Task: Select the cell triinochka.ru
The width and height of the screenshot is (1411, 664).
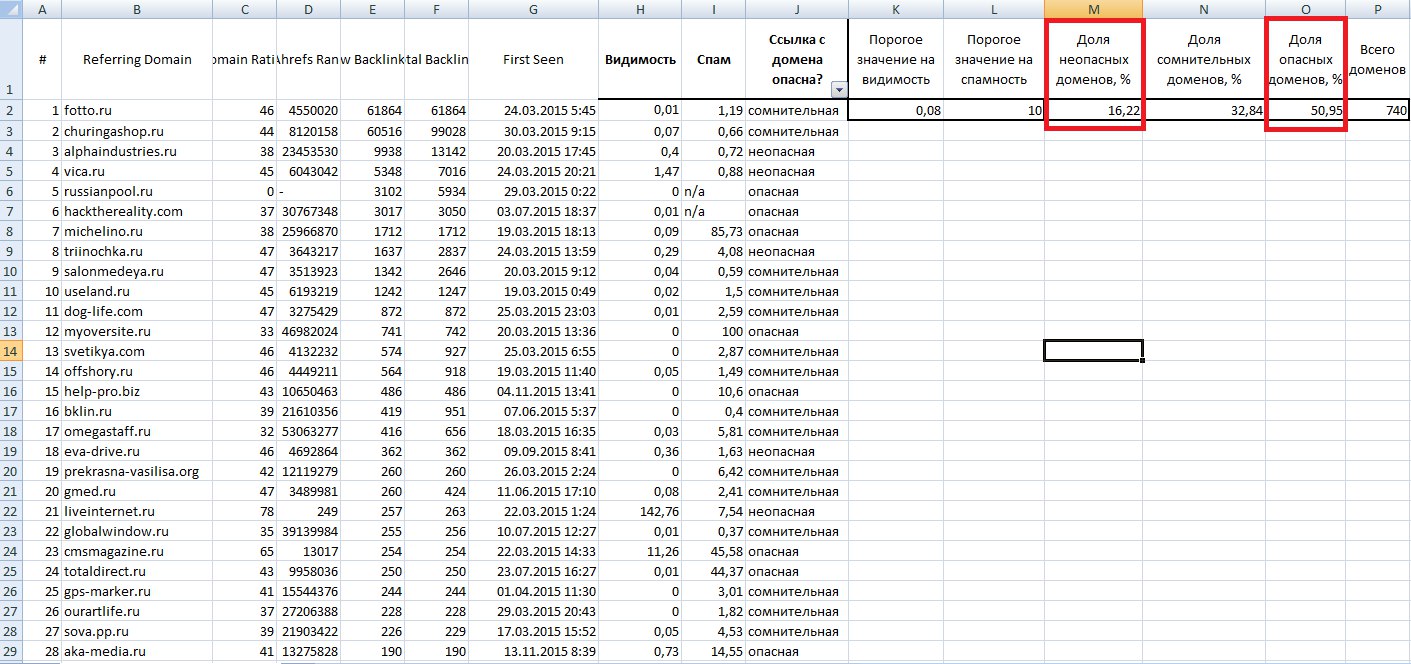Action: pyautogui.click(x=136, y=251)
